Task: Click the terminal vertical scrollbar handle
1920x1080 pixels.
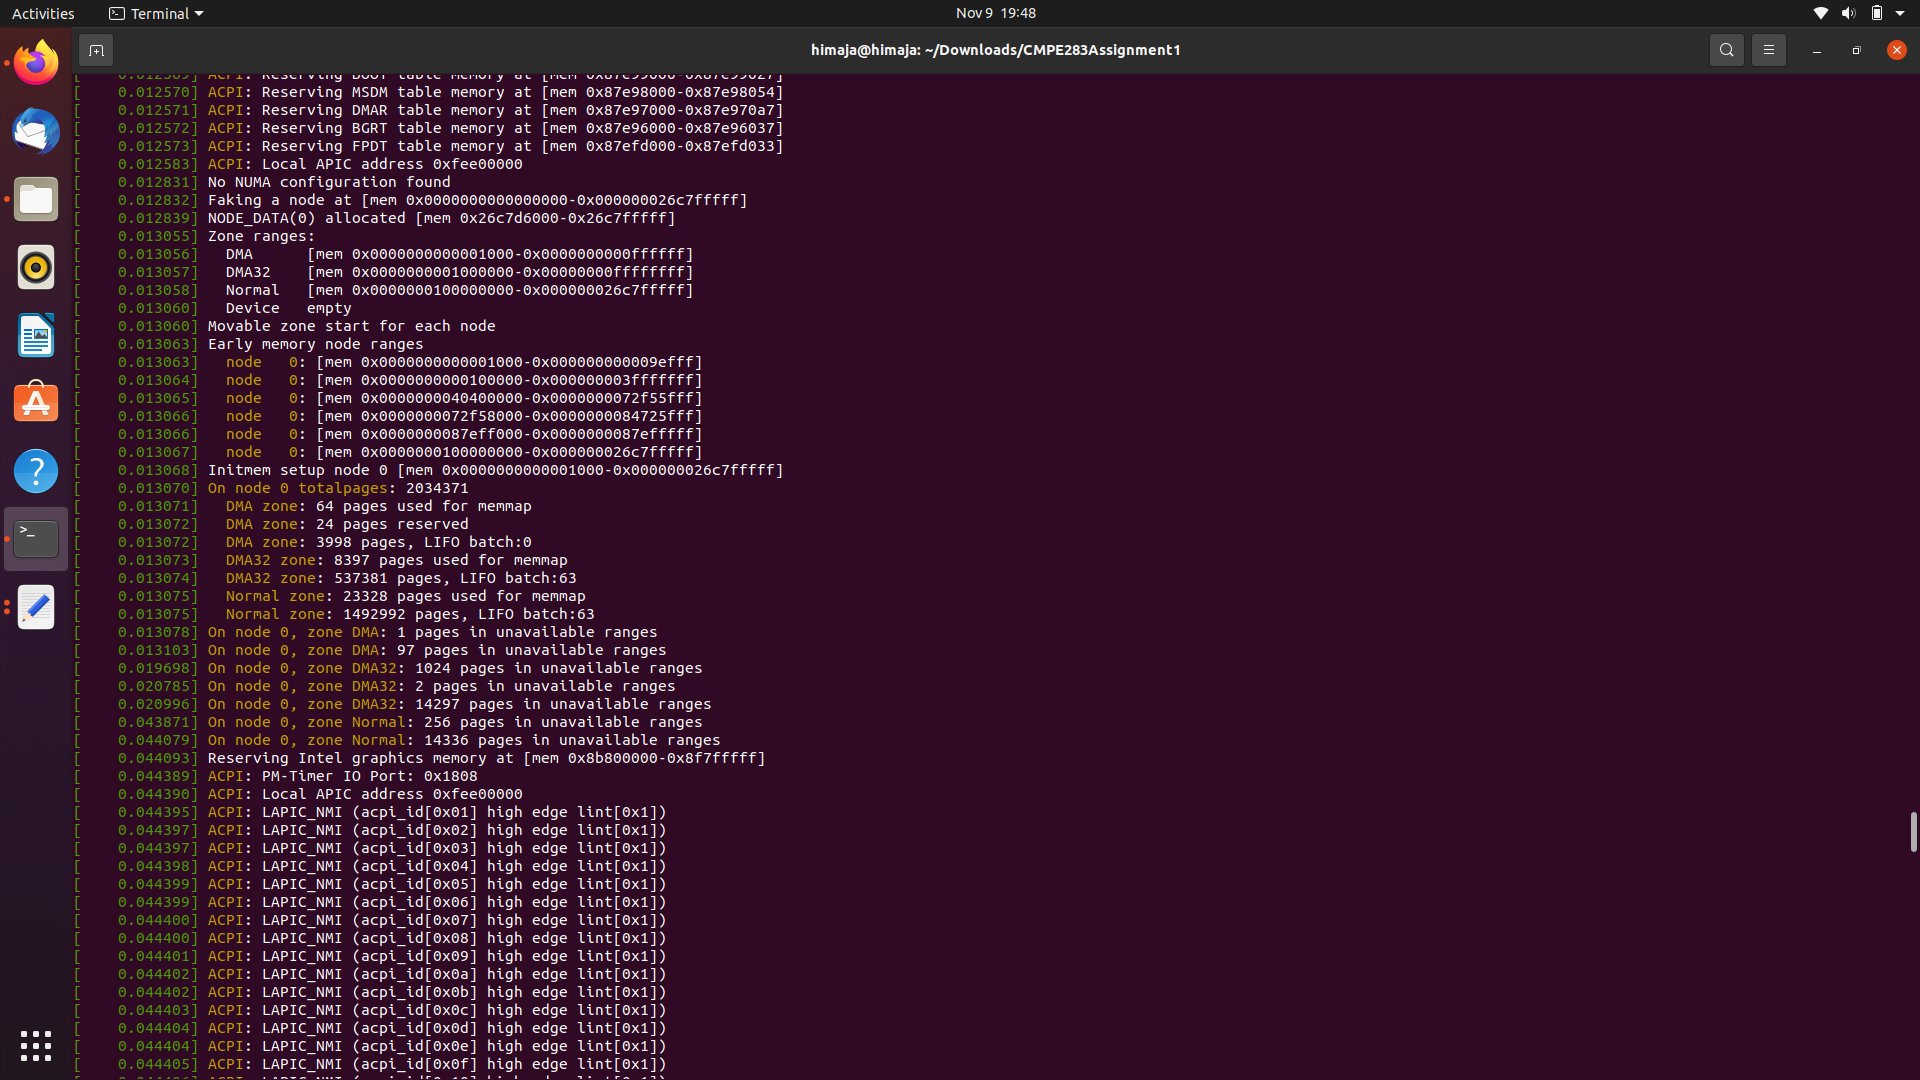Action: tap(1913, 832)
